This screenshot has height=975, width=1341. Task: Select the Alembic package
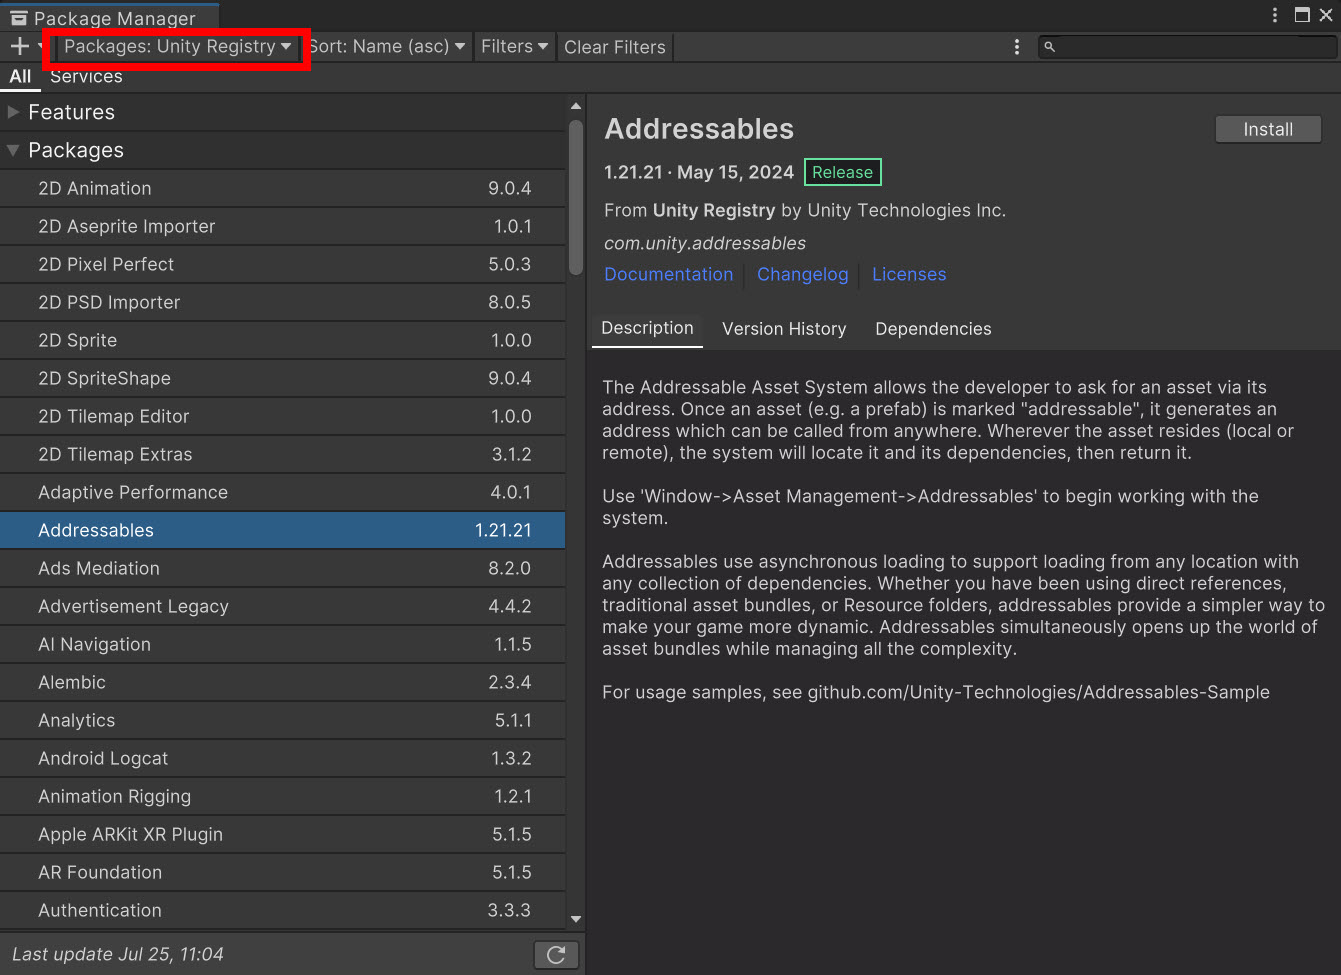click(283, 682)
